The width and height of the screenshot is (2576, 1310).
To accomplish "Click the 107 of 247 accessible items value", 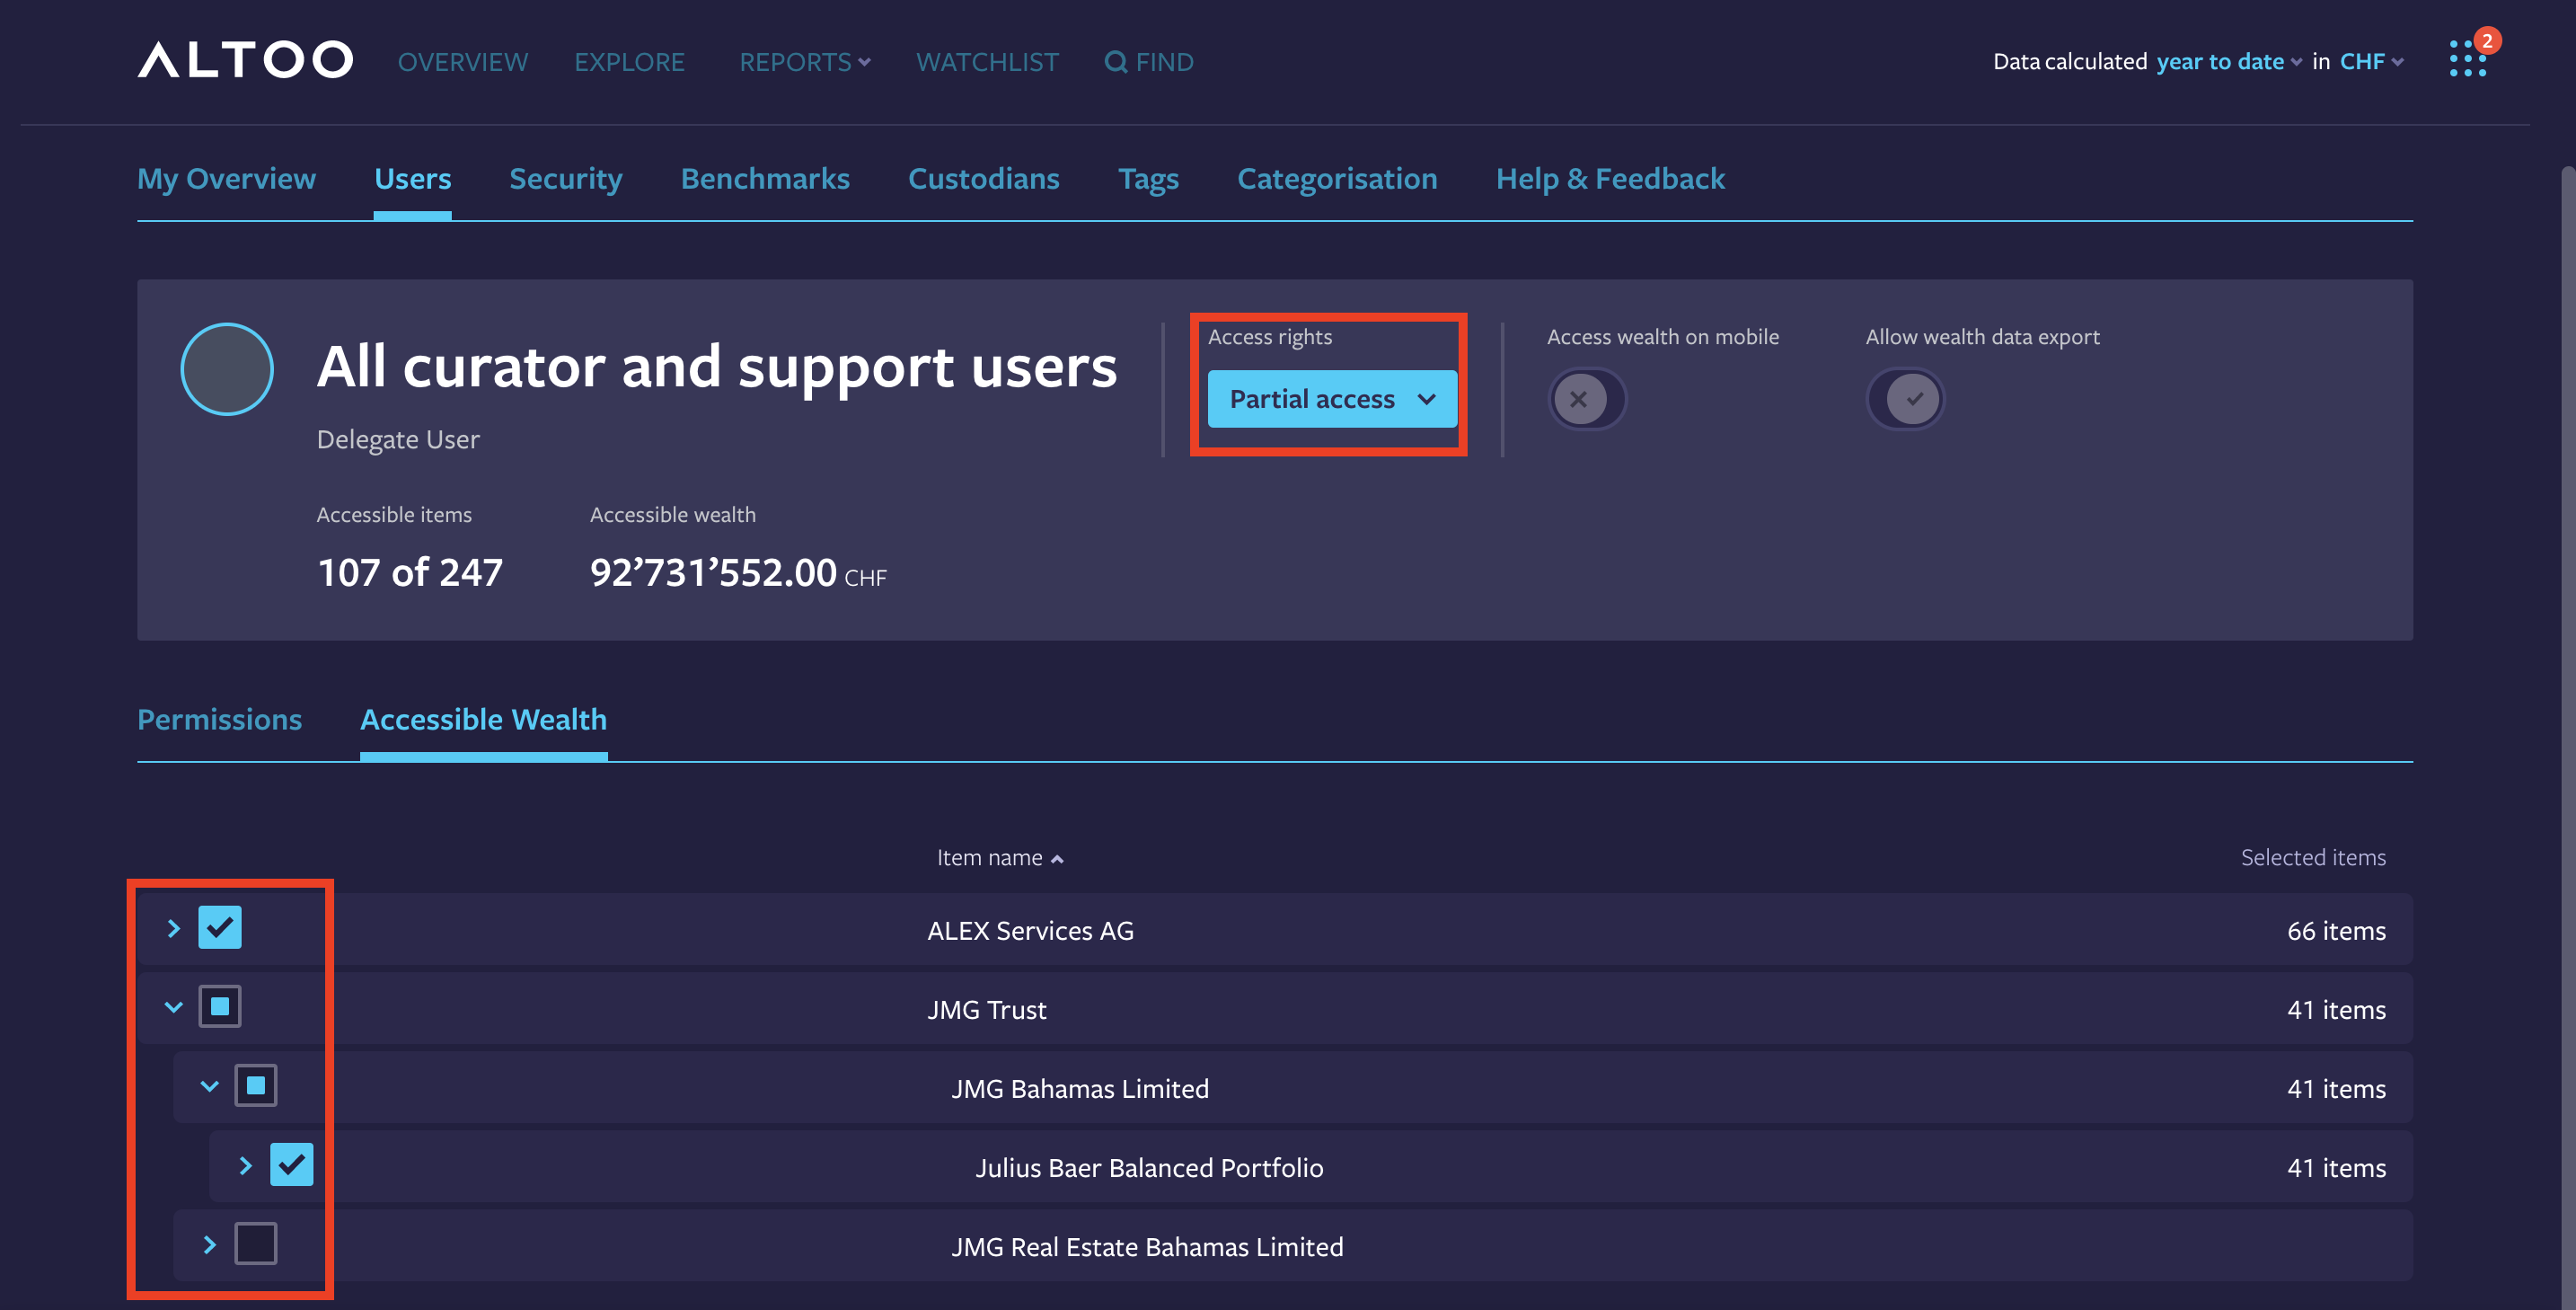I will (x=410, y=572).
